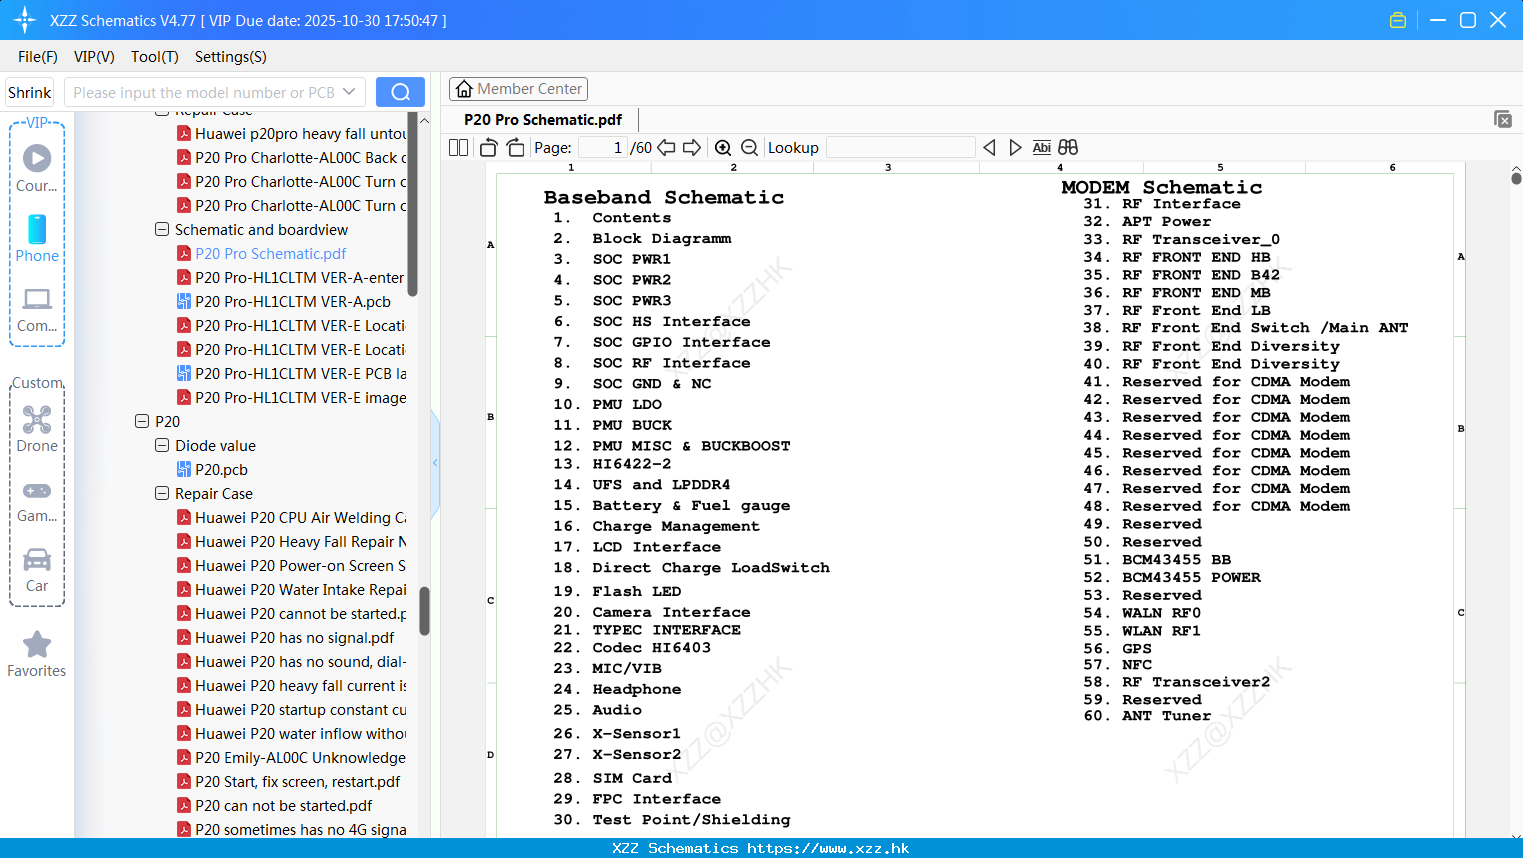Image resolution: width=1523 pixels, height=858 pixels.
Task: Click the file tree vertical scrollbar
Action: coord(424,610)
